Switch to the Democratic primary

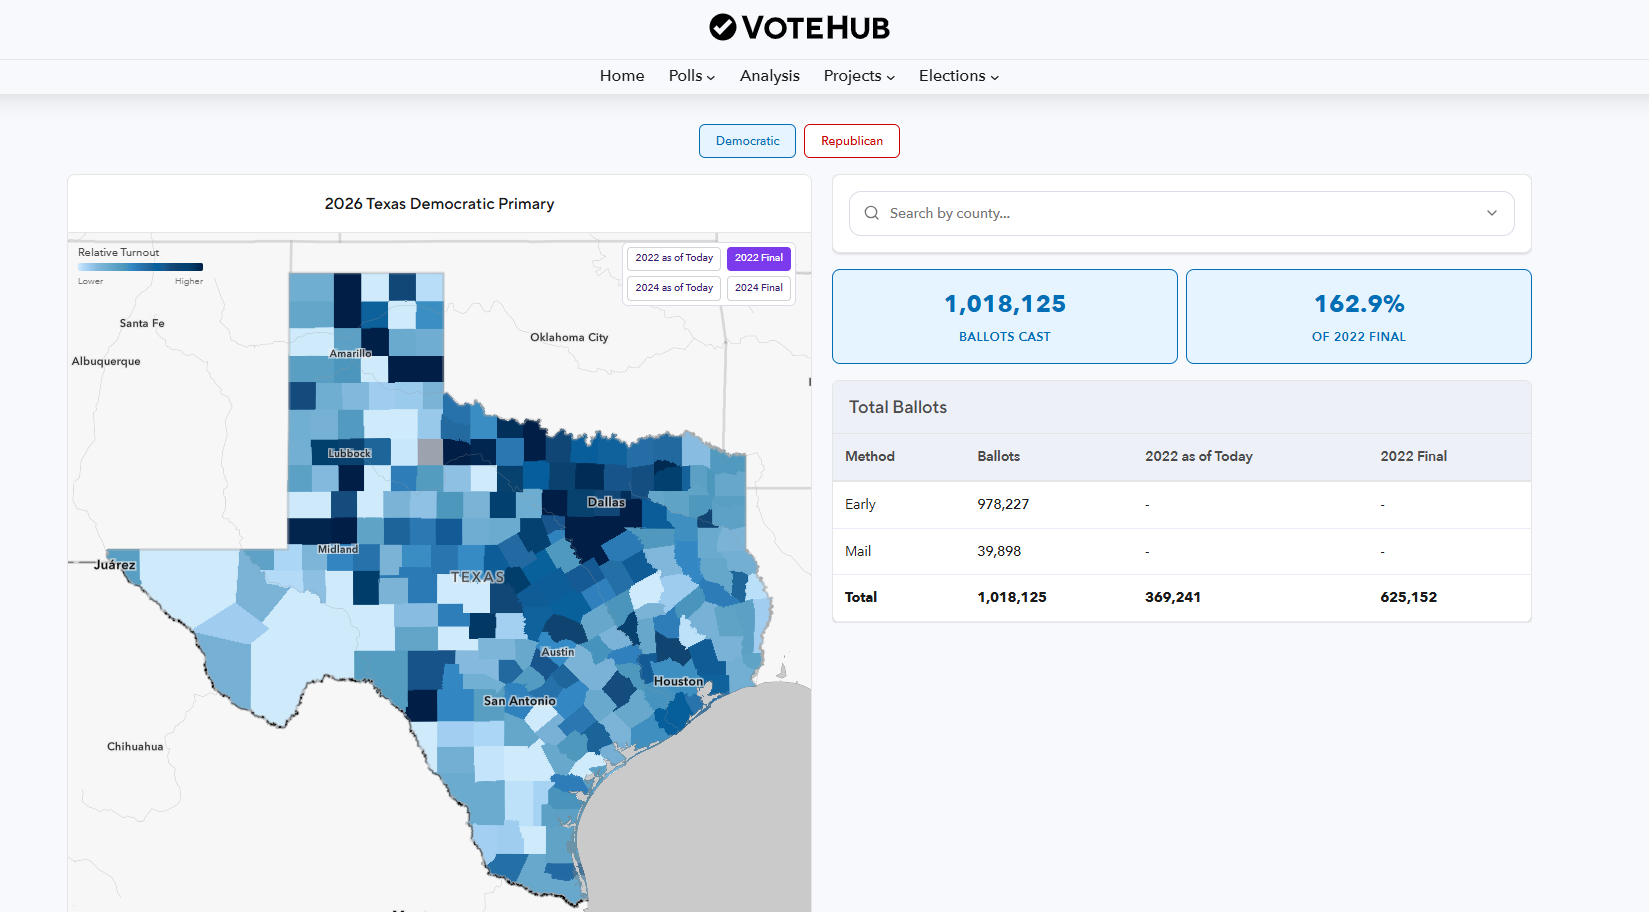747,141
